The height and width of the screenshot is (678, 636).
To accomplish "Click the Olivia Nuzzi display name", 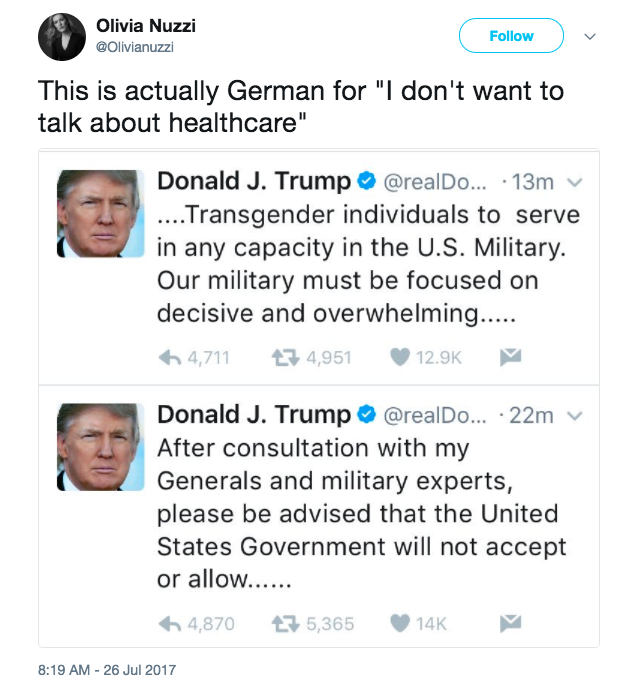I will (x=146, y=26).
